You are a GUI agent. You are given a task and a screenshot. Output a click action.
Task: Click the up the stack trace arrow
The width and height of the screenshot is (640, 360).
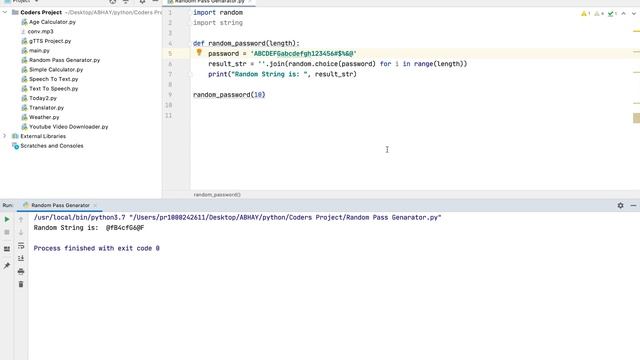21,220
